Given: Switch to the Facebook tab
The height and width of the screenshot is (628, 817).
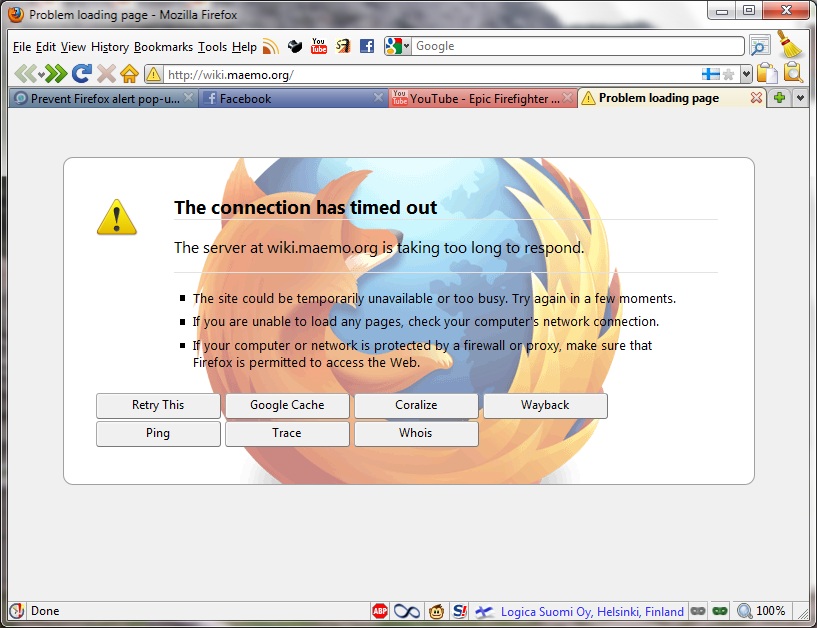Looking at the screenshot, I should click(293, 98).
